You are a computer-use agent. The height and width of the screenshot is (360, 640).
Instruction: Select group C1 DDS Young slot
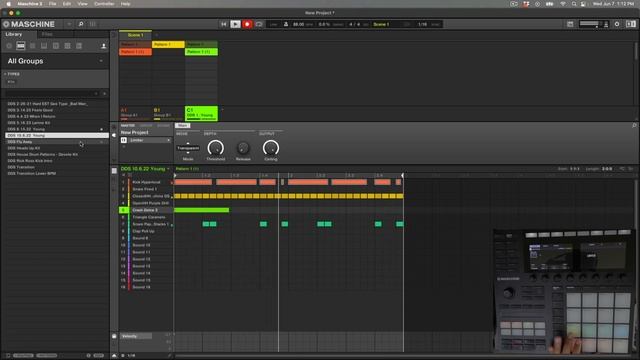(x=202, y=113)
